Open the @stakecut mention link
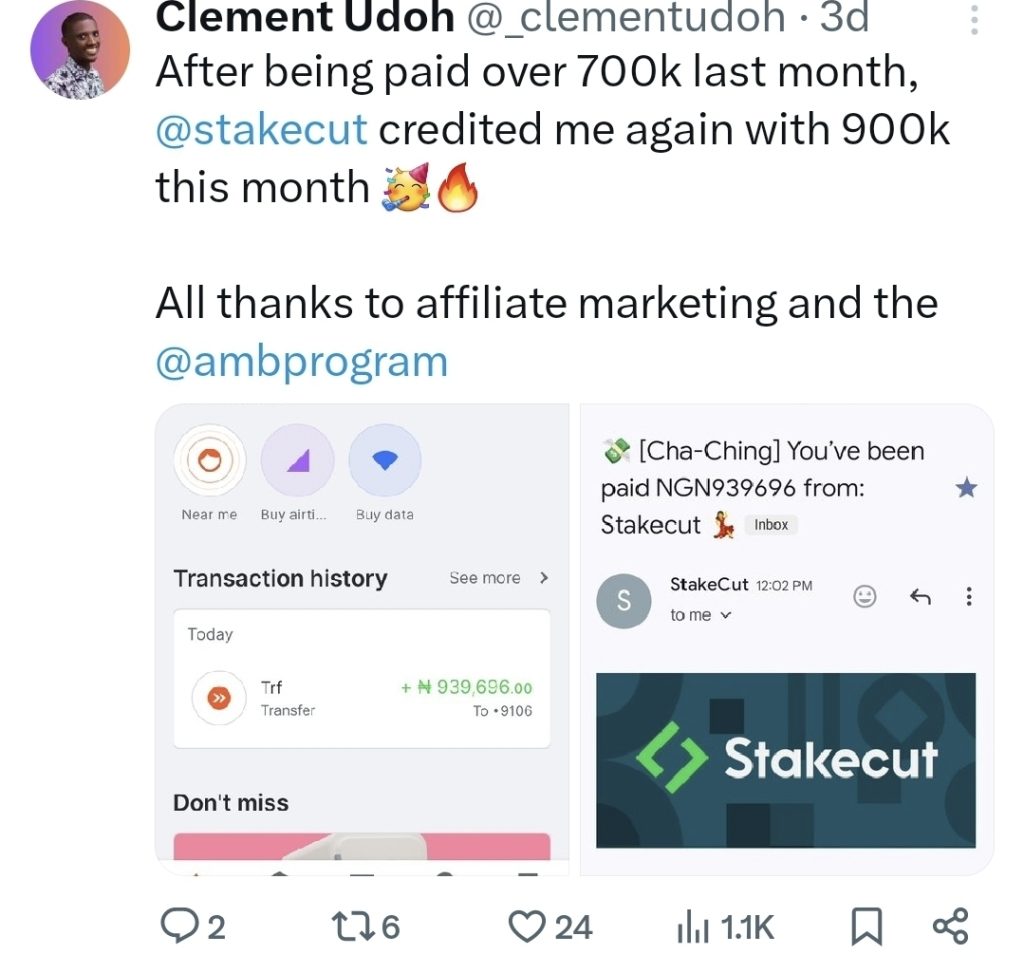This screenshot has width=1024, height=973. click(x=262, y=130)
